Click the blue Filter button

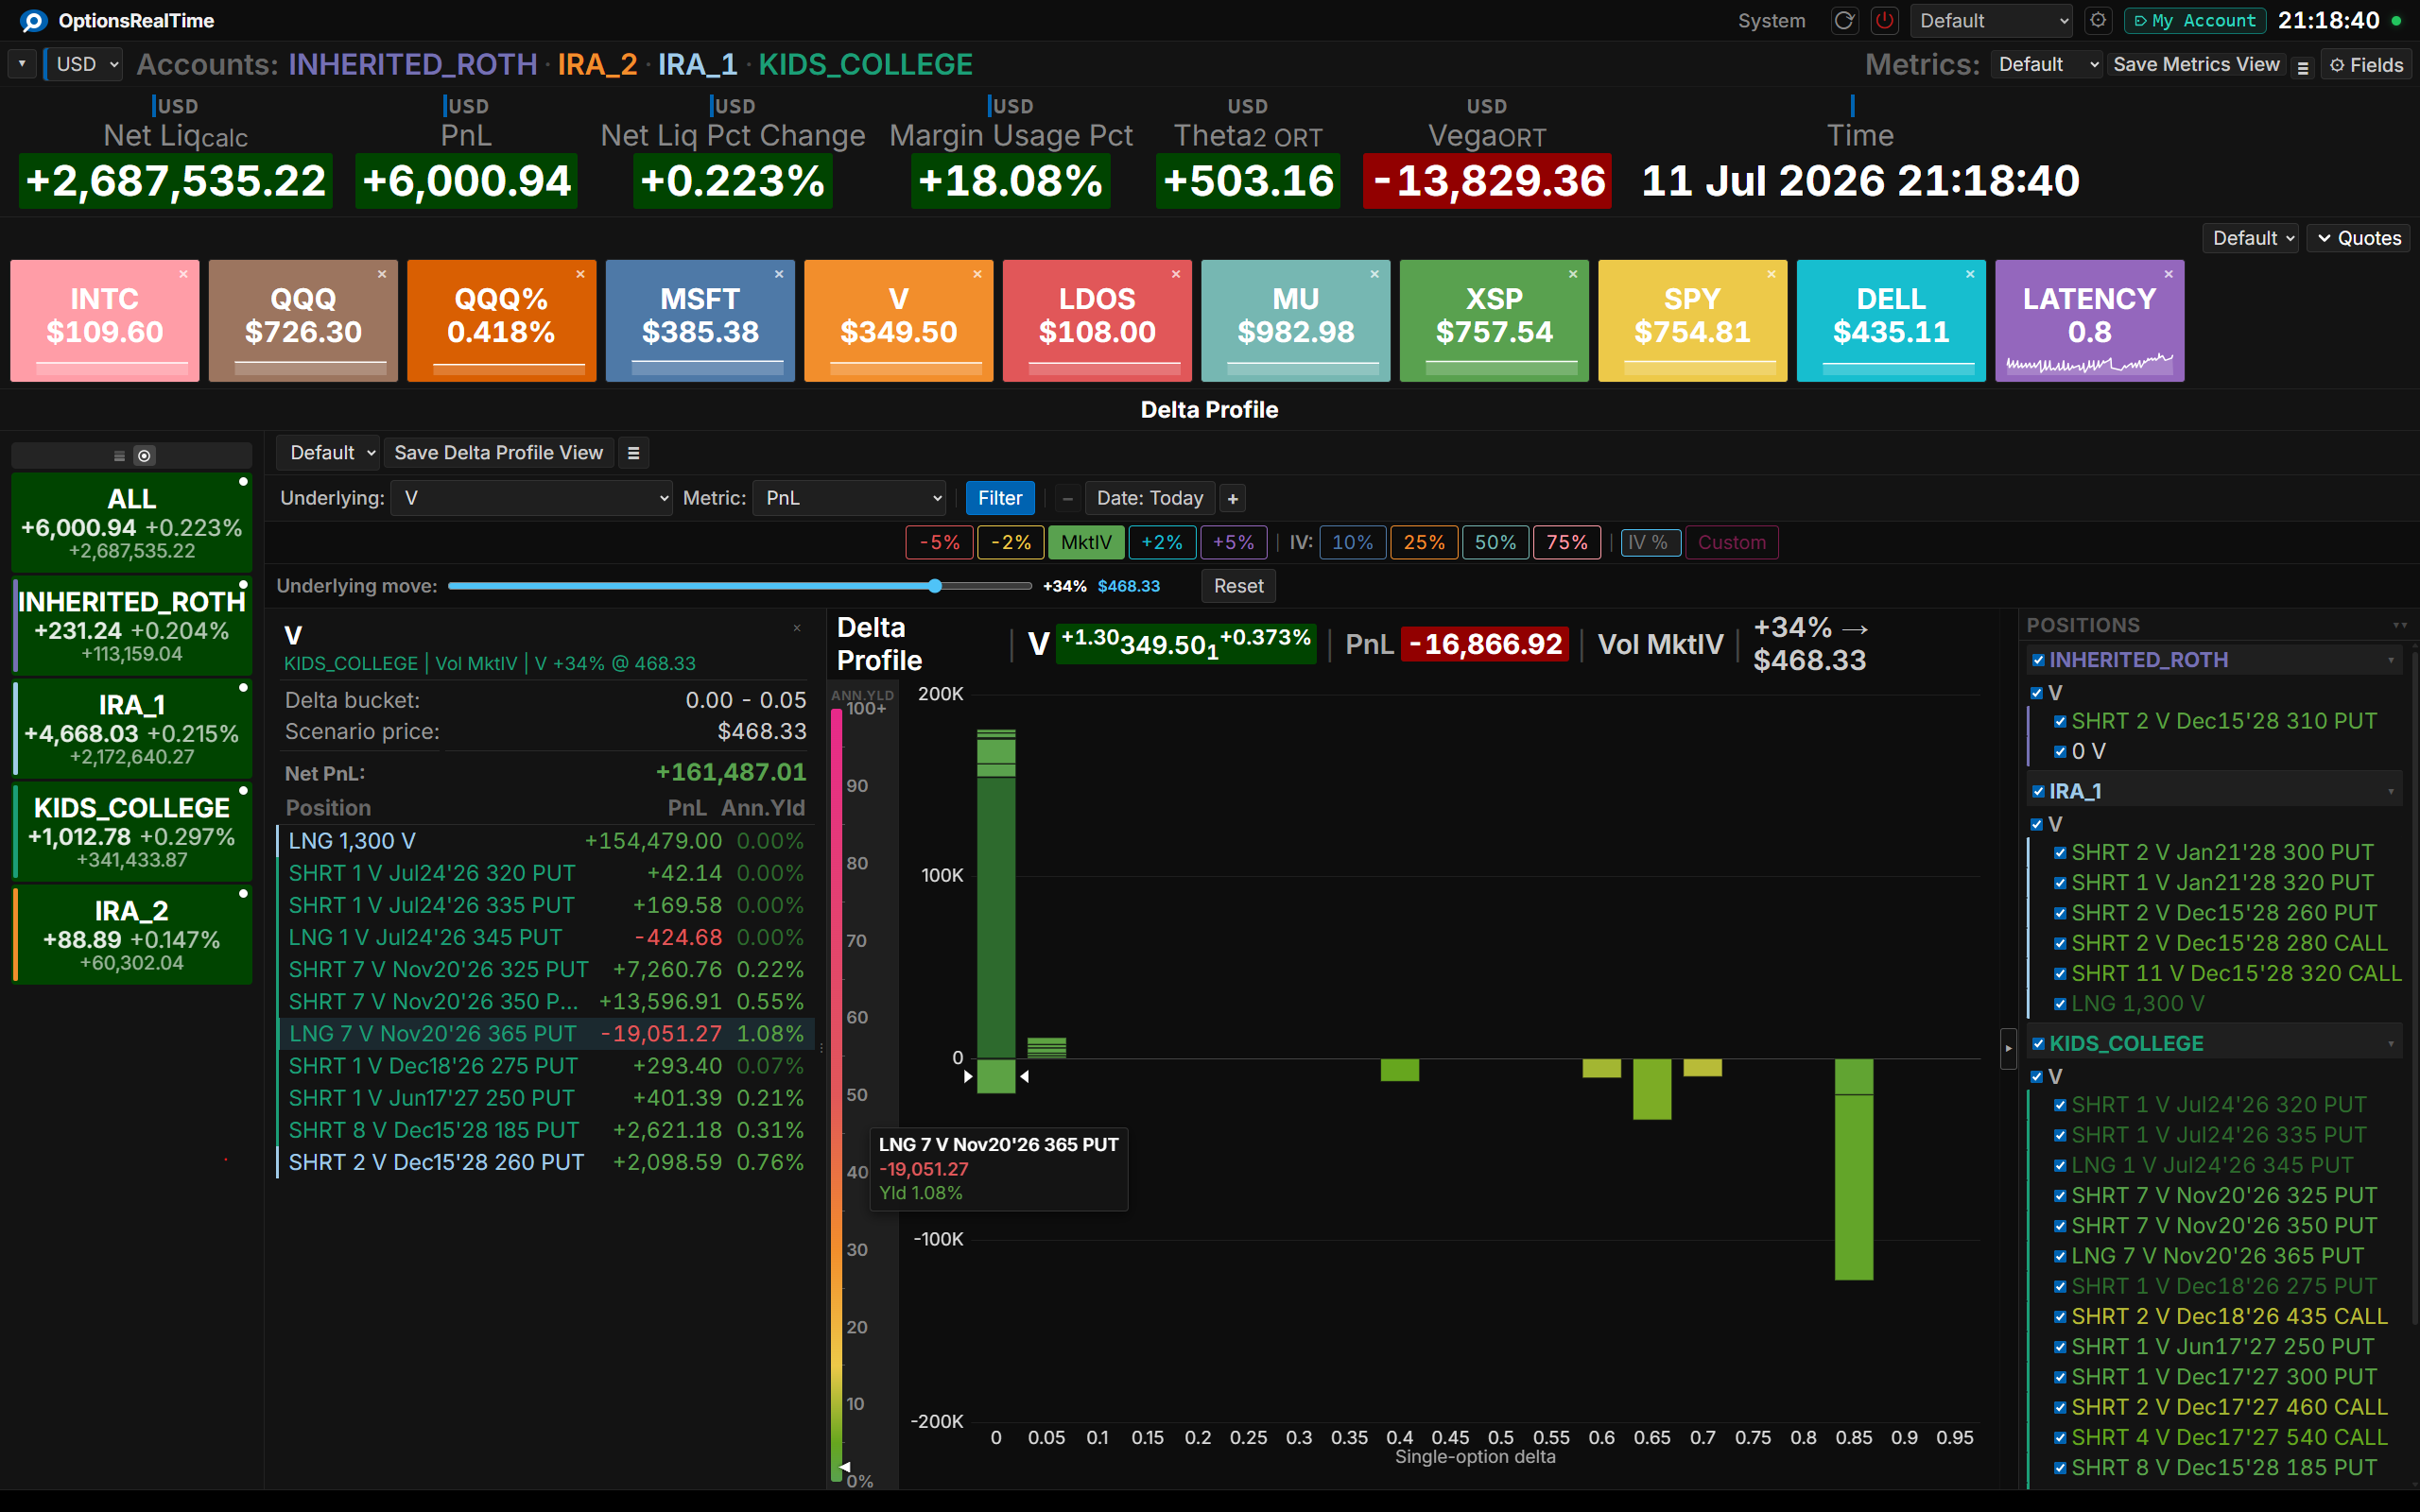1000,498
